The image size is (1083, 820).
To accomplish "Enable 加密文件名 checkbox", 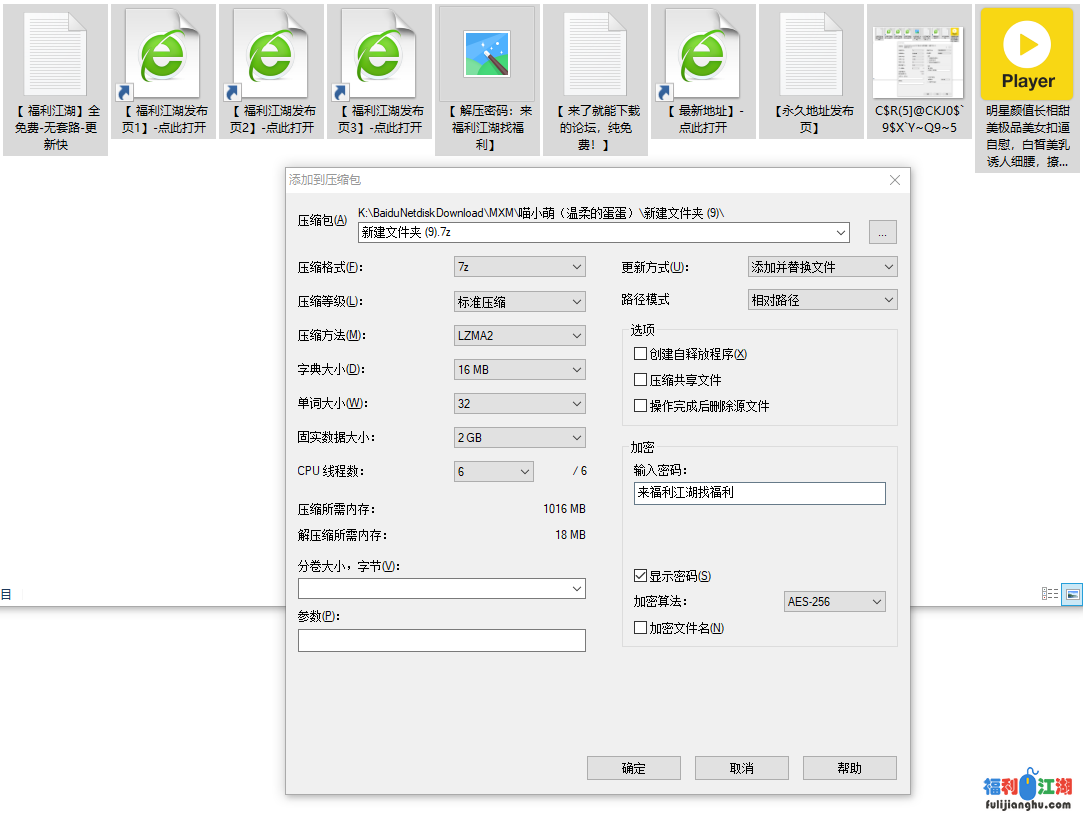I will pyautogui.click(x=641, y=628).
